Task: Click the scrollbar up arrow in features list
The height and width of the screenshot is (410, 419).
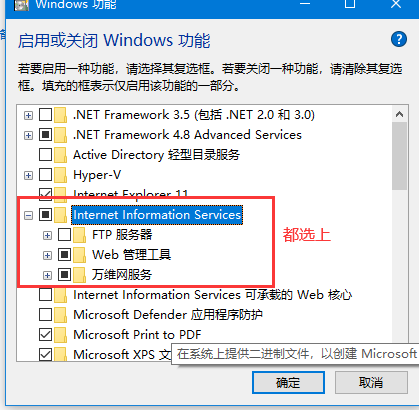Action: (x=399, y=114)
